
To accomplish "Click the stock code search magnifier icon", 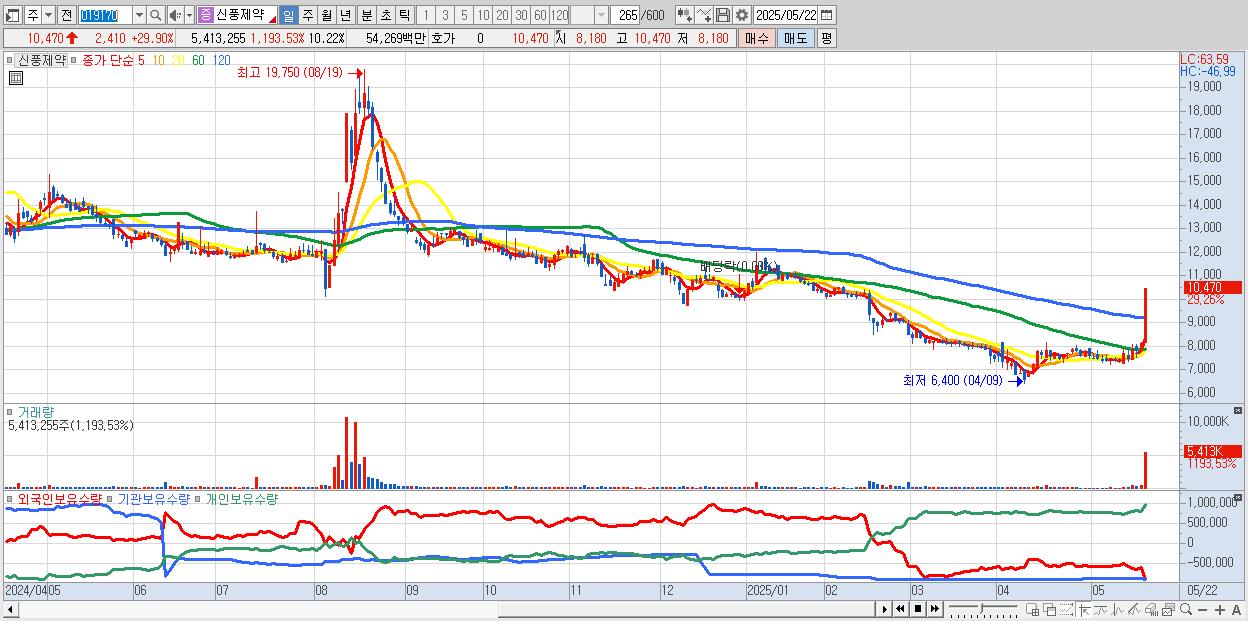I will click(156, 15).
